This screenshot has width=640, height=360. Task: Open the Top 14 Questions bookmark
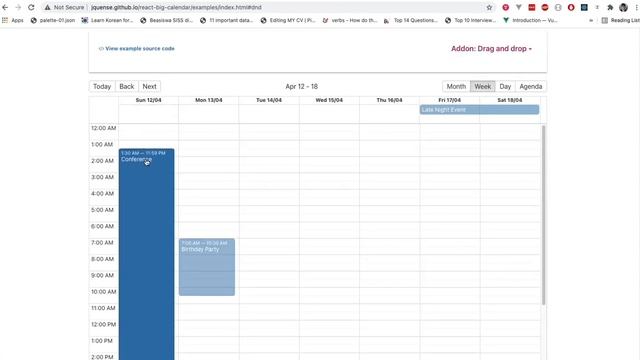(x=411, y=20)
